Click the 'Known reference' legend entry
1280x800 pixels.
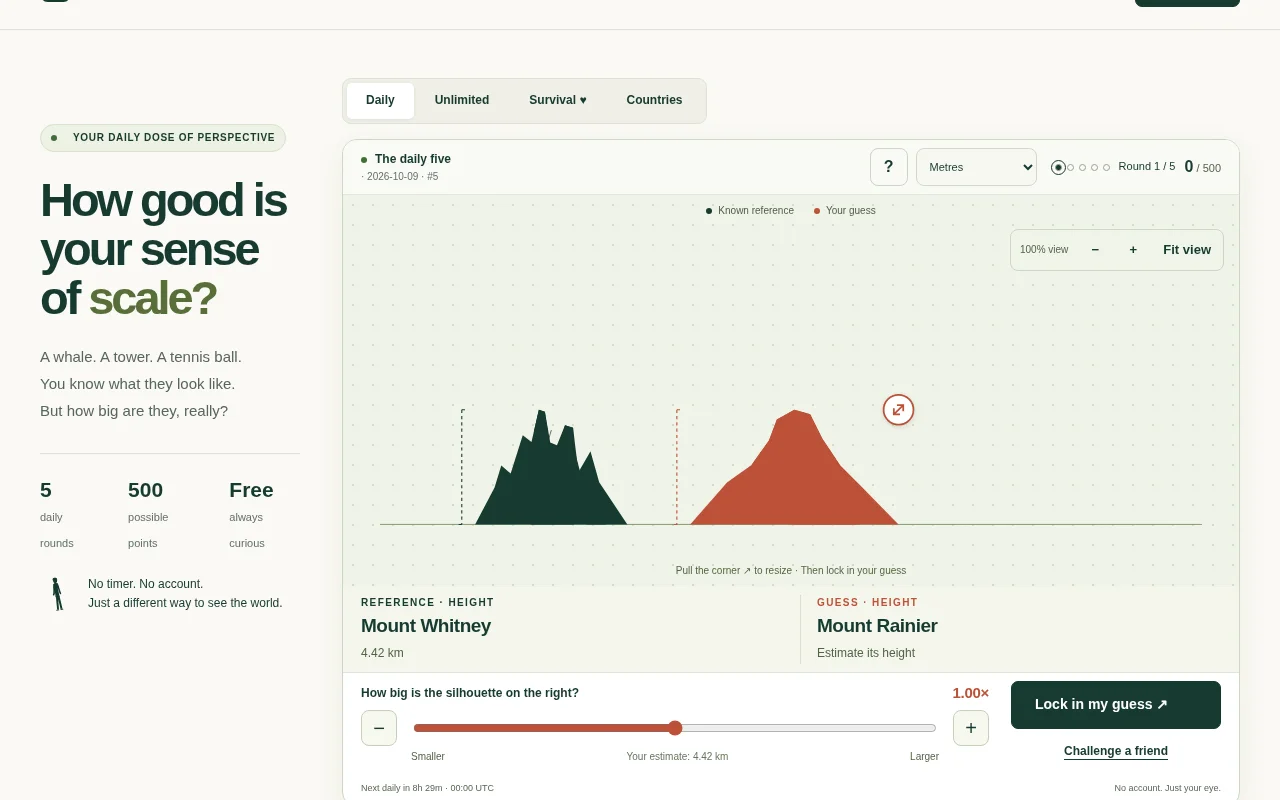coord(750,211)
